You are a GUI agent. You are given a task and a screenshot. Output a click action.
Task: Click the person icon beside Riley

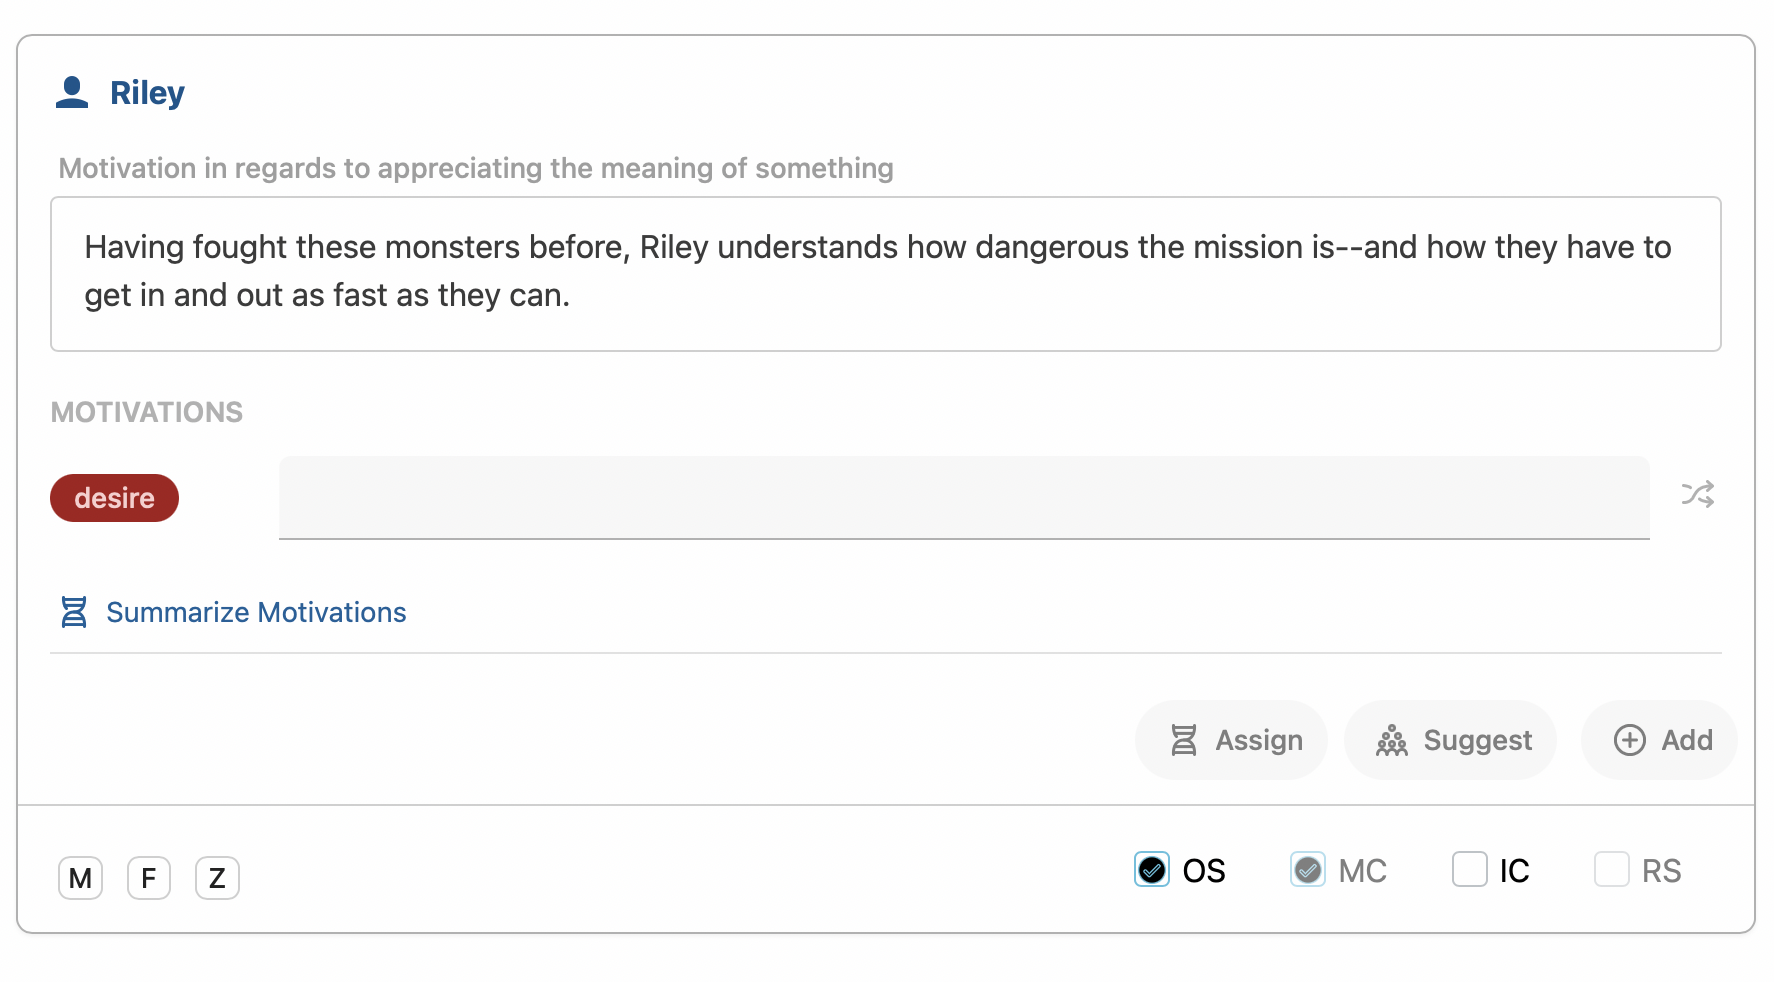[x=72, y=92]
